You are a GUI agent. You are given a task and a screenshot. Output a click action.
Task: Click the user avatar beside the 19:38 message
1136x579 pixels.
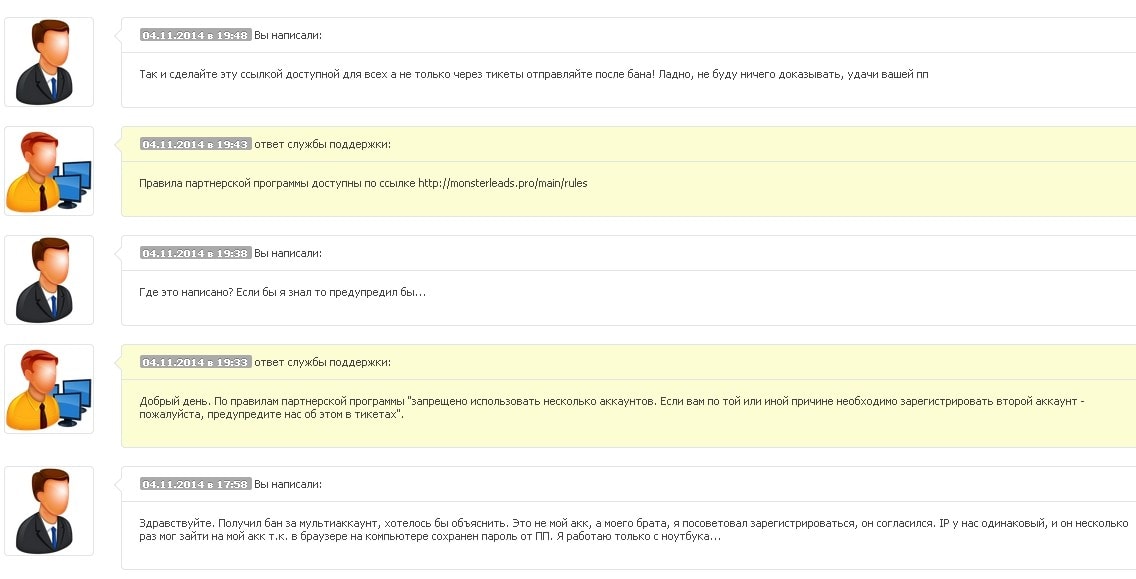point(49,280)
